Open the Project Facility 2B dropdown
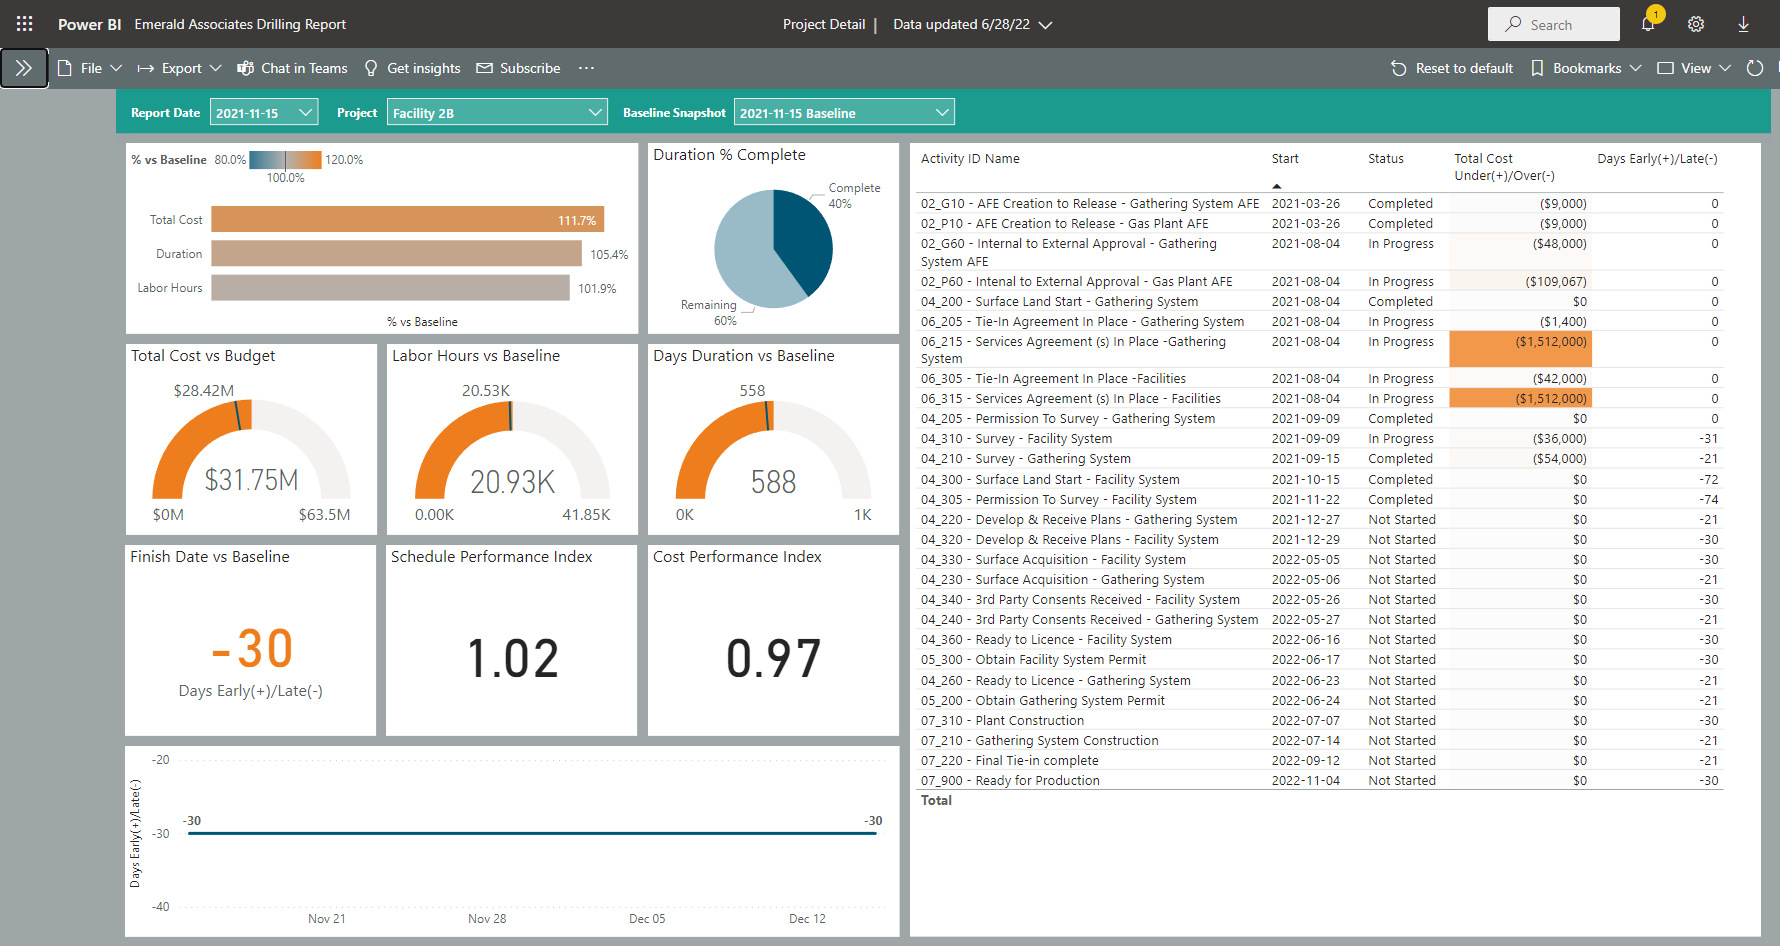 coord(497,113)
